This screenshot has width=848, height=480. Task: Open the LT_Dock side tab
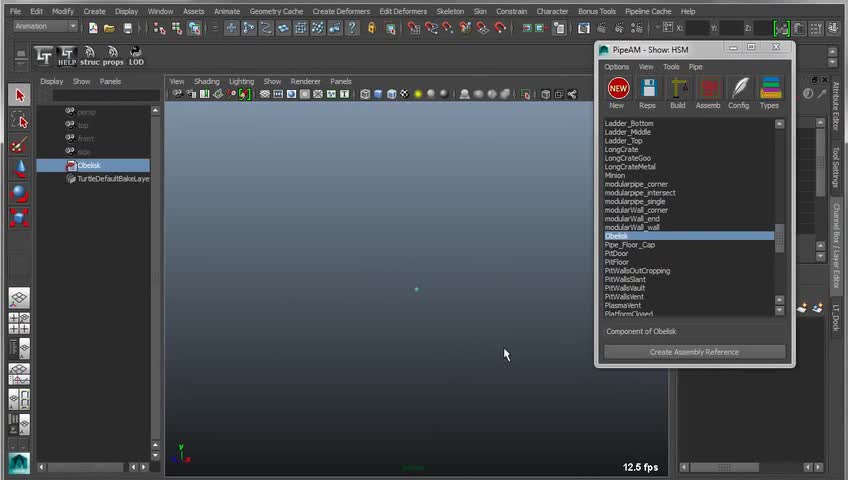(x=836, y=318)
